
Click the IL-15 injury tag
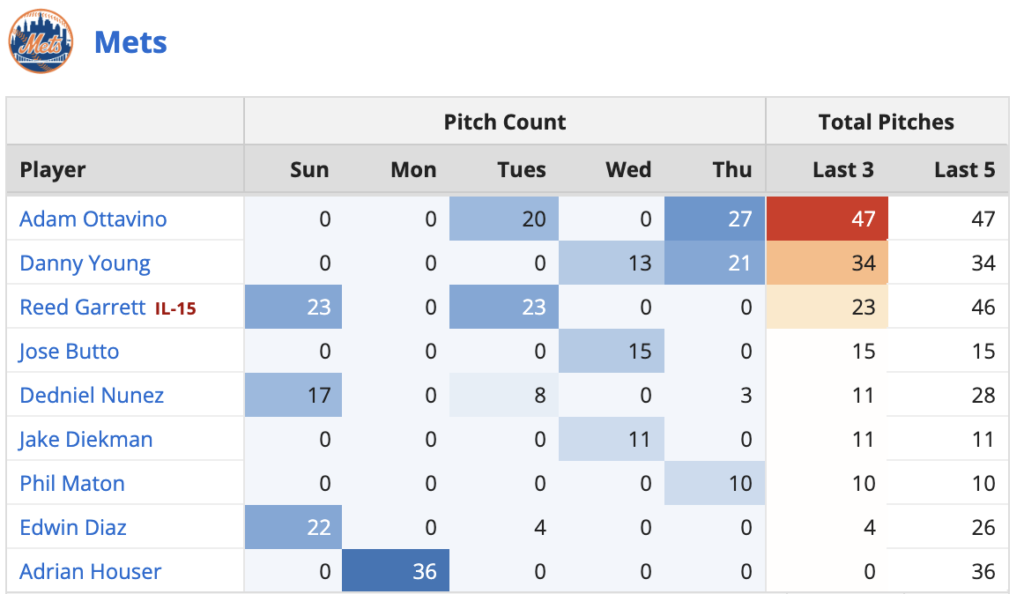click(175, 309)
